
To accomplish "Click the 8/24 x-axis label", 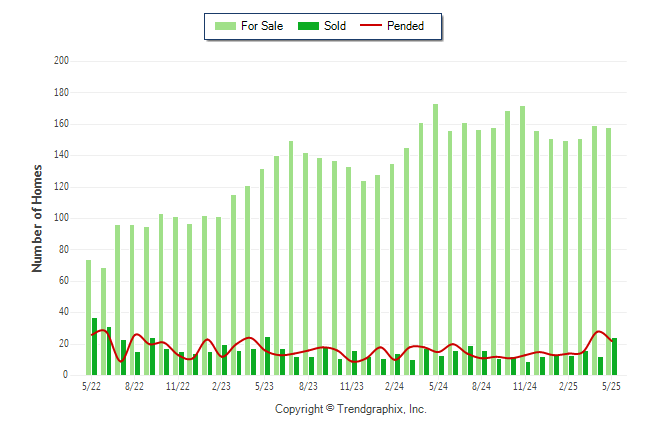I will pos(482,386).
